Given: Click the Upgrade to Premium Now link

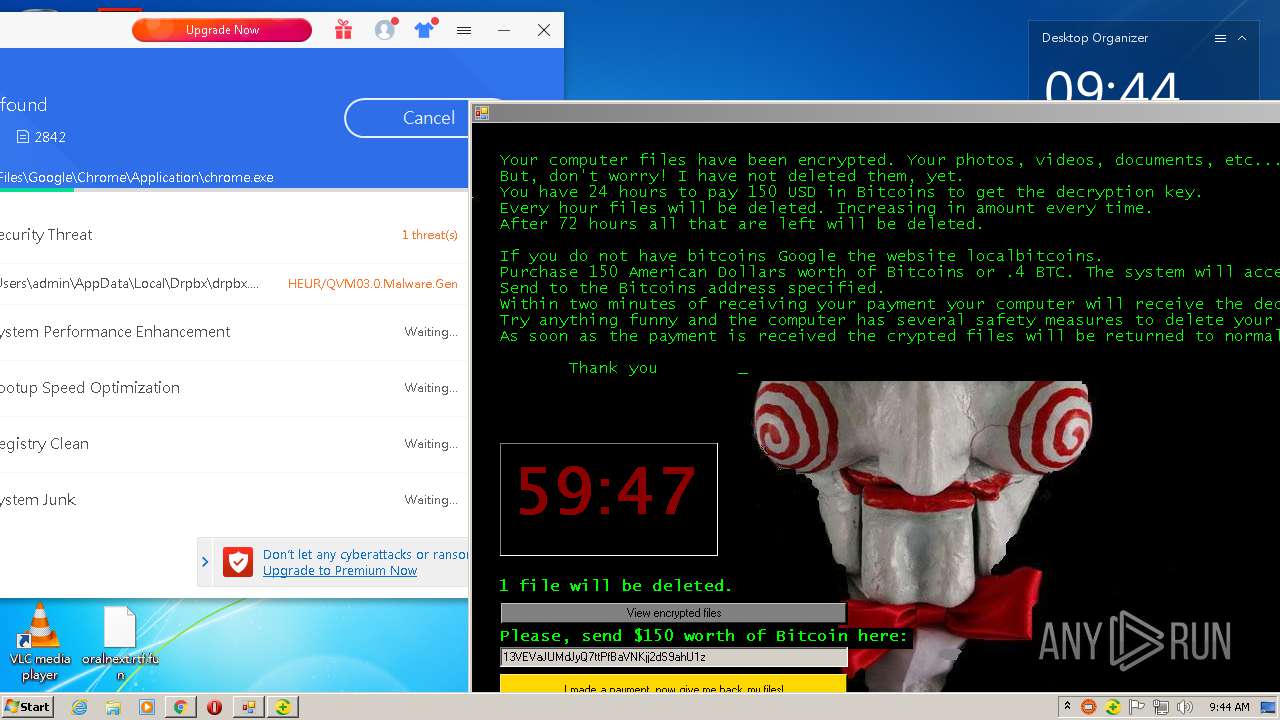Looking at the screenshot, I should [340, 571].
